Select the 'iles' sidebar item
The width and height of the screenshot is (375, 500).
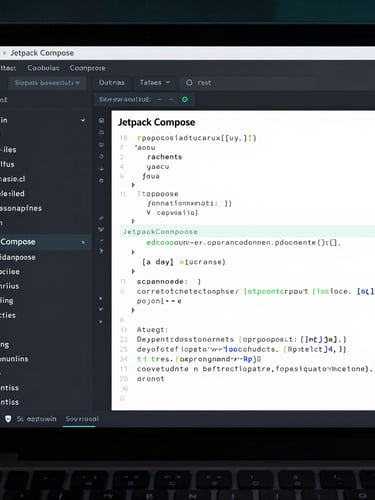click(x=8, y=150)
